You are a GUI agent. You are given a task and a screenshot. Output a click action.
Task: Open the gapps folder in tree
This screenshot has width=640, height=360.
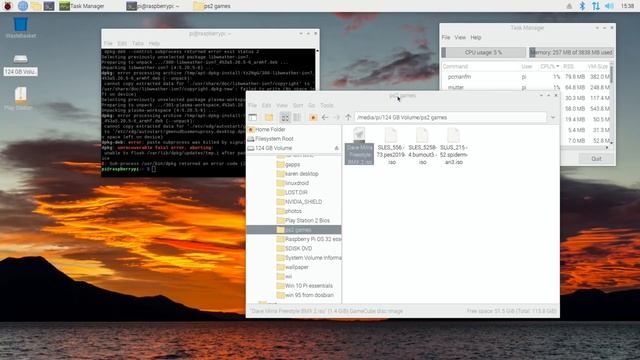(292, 164)
